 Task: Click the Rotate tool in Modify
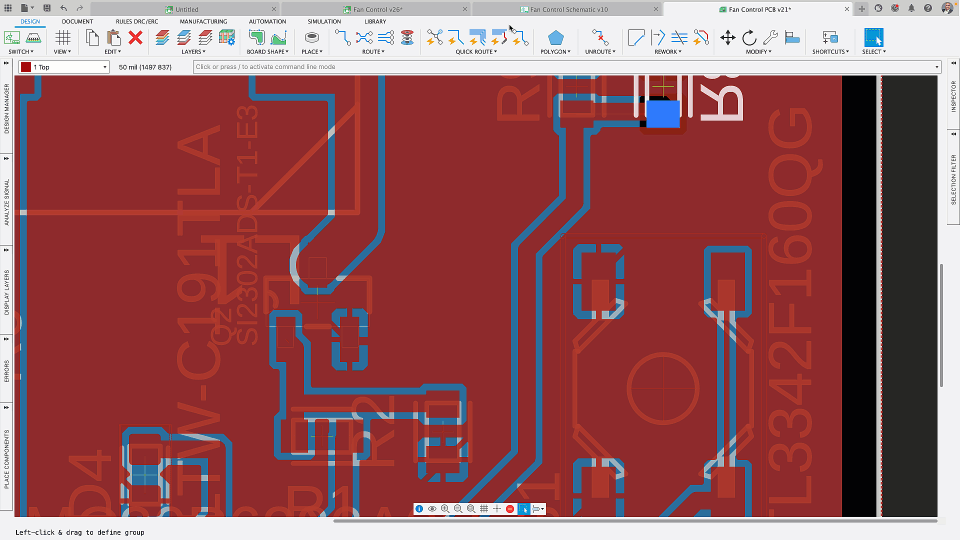[749, 38]
